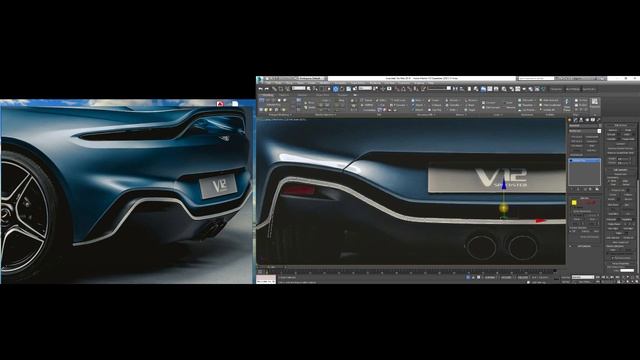The width and height of the screenshot is (640, 360).
Task: Activate the highlighted Select and Move tool
Action: click(x=336, y=89)
